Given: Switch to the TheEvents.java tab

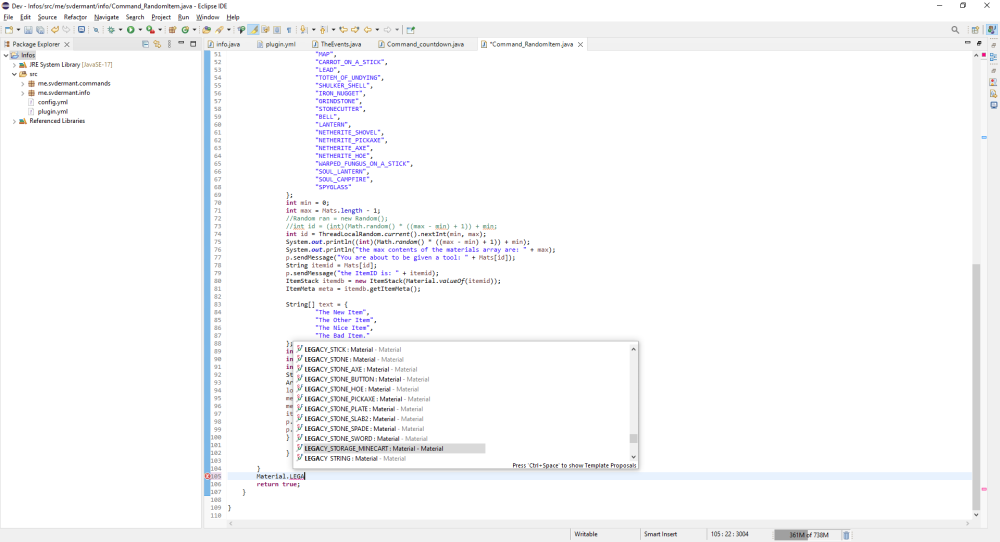Looking at the screenshot, I should pyautogui.click(x=336, y=44).
